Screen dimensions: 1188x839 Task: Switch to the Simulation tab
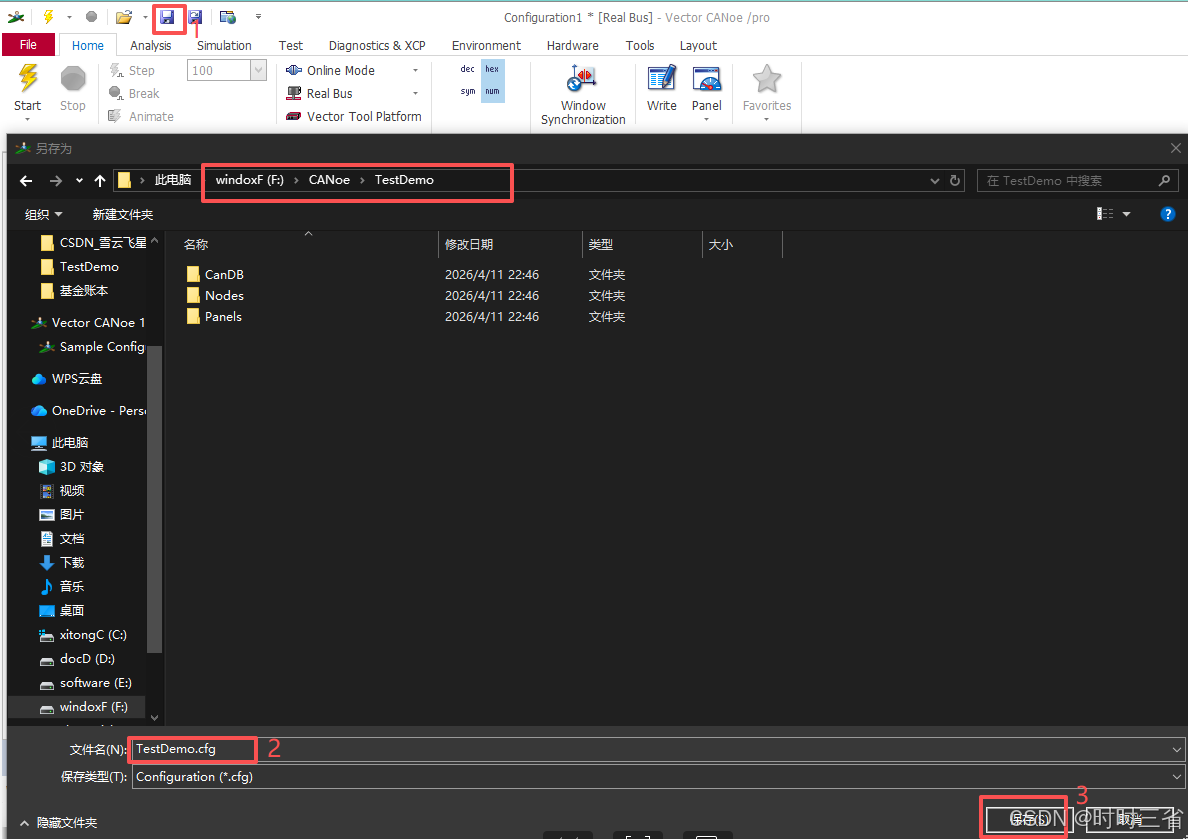[224, 45]
